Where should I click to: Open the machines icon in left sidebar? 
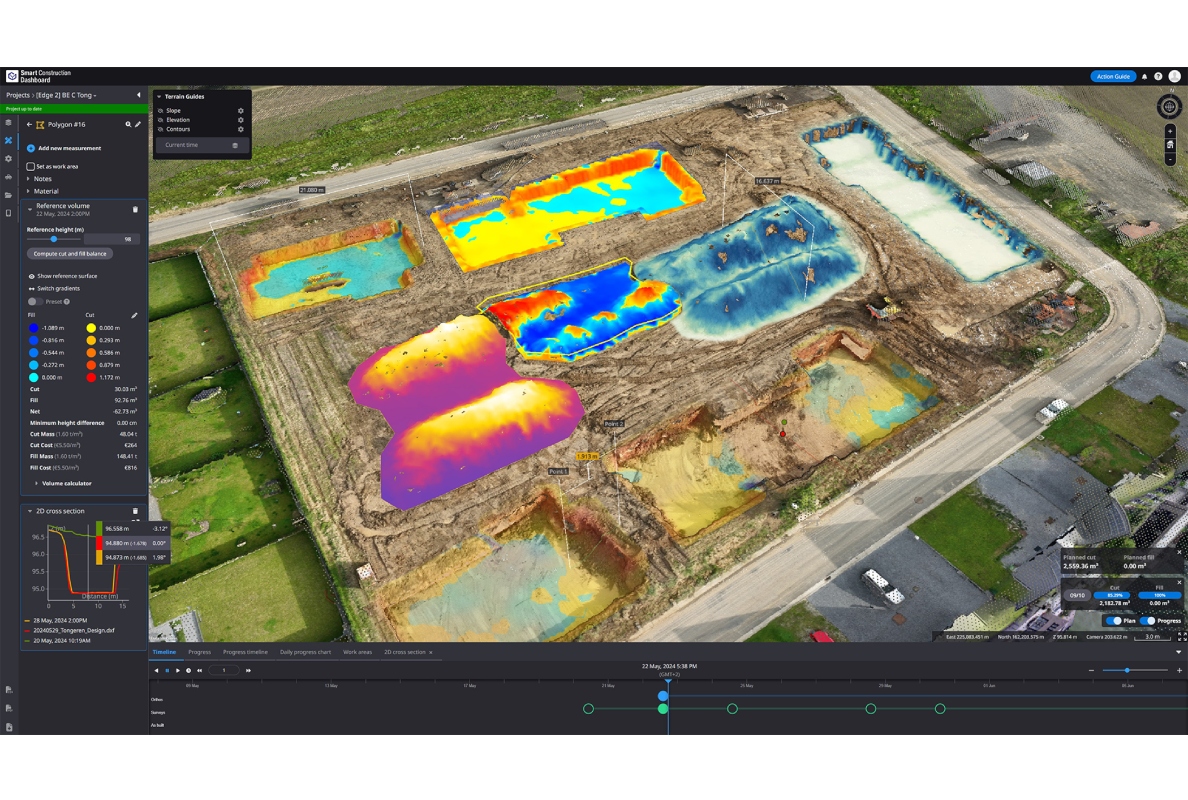click(x=8, y=177)
